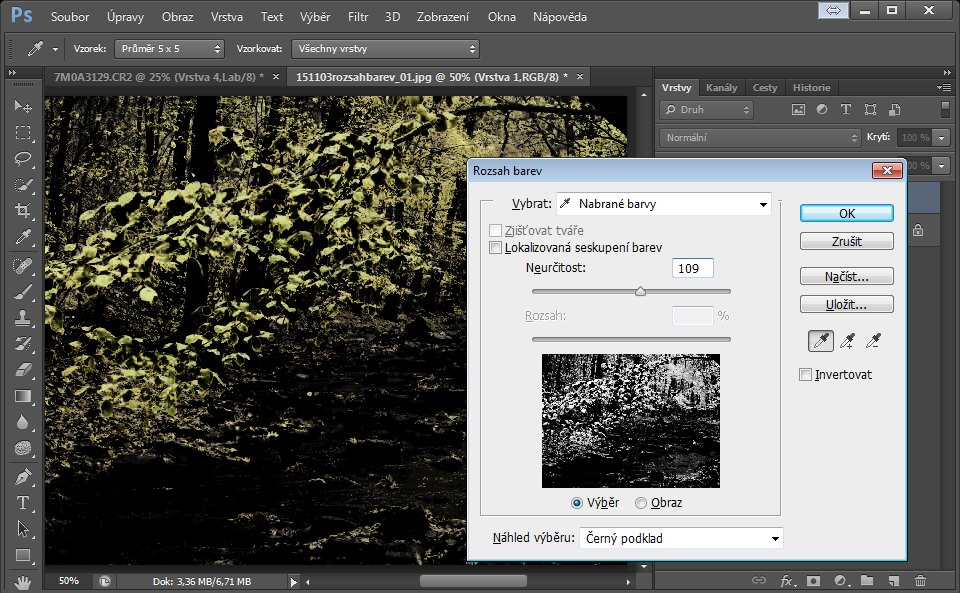Click the Neurčitost slider handle
The width and height of the screenshot is (960, 593).
(x=640, y=292)
